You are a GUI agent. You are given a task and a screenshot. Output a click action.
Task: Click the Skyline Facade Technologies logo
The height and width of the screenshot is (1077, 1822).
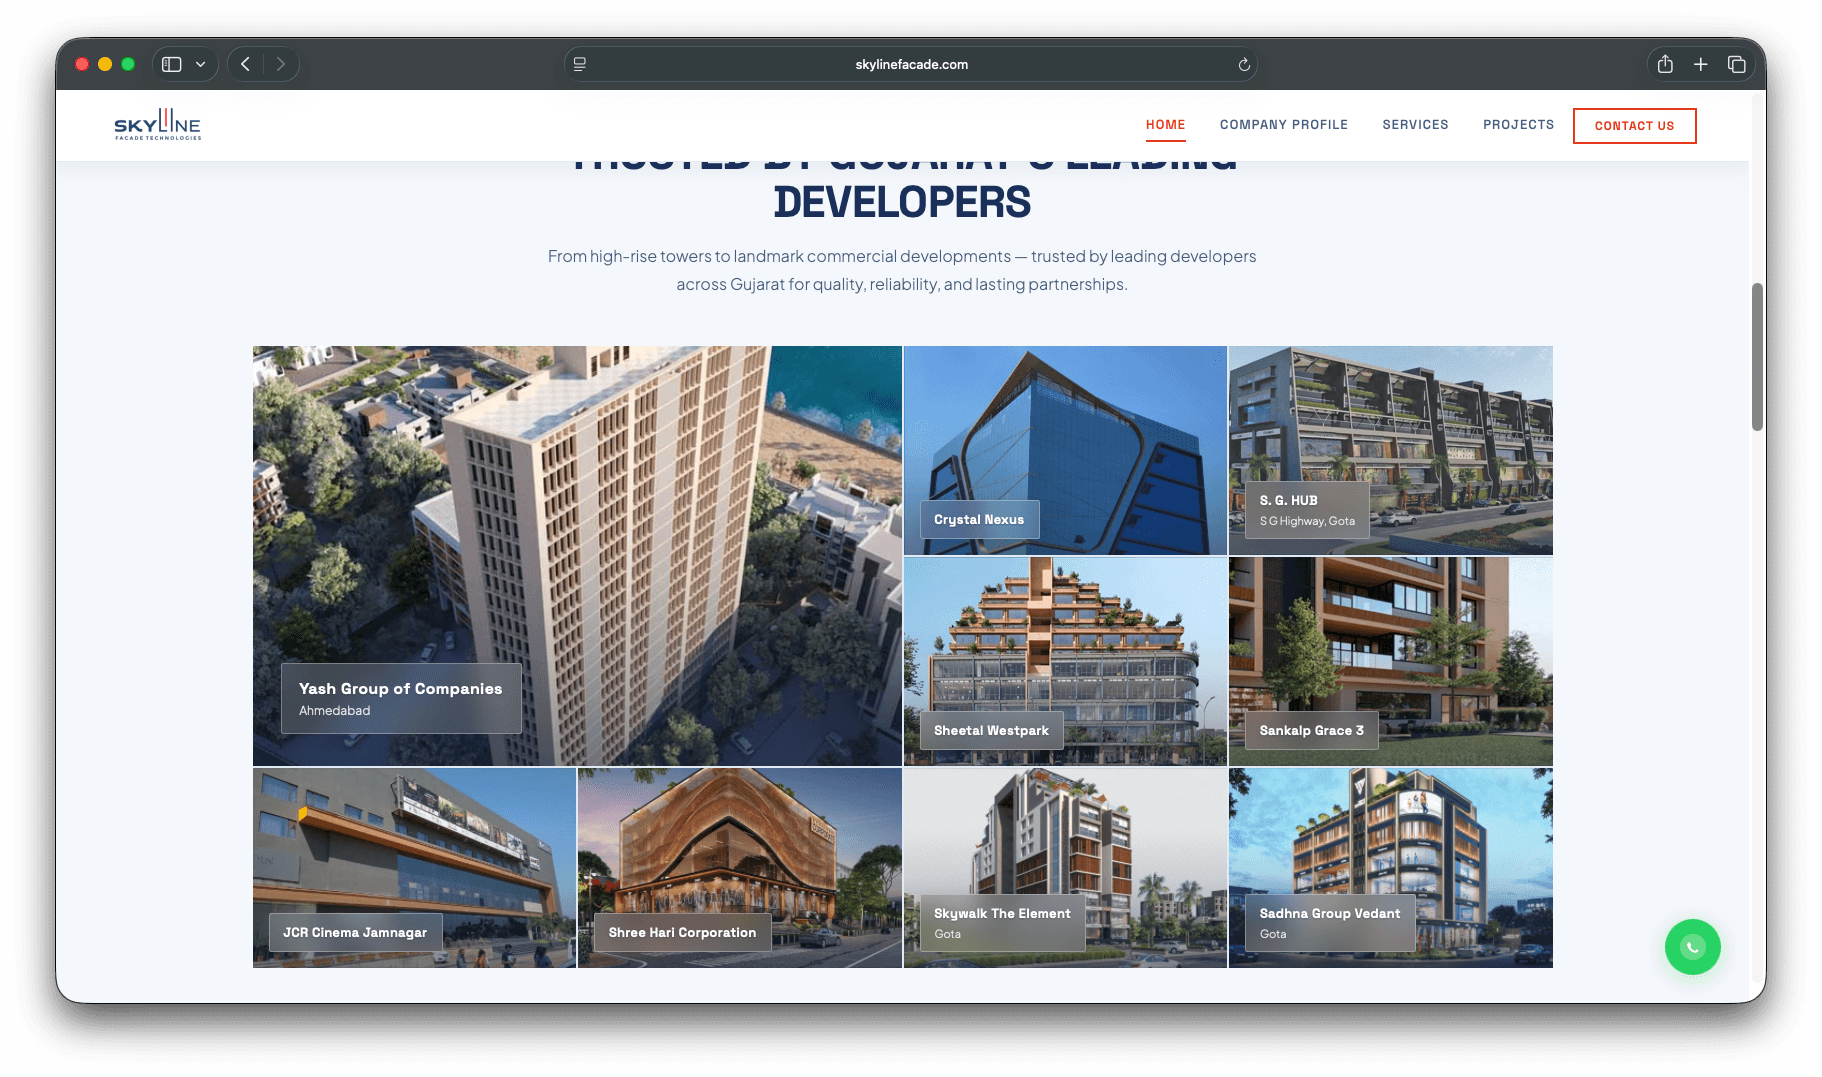(x=158, y=125)
